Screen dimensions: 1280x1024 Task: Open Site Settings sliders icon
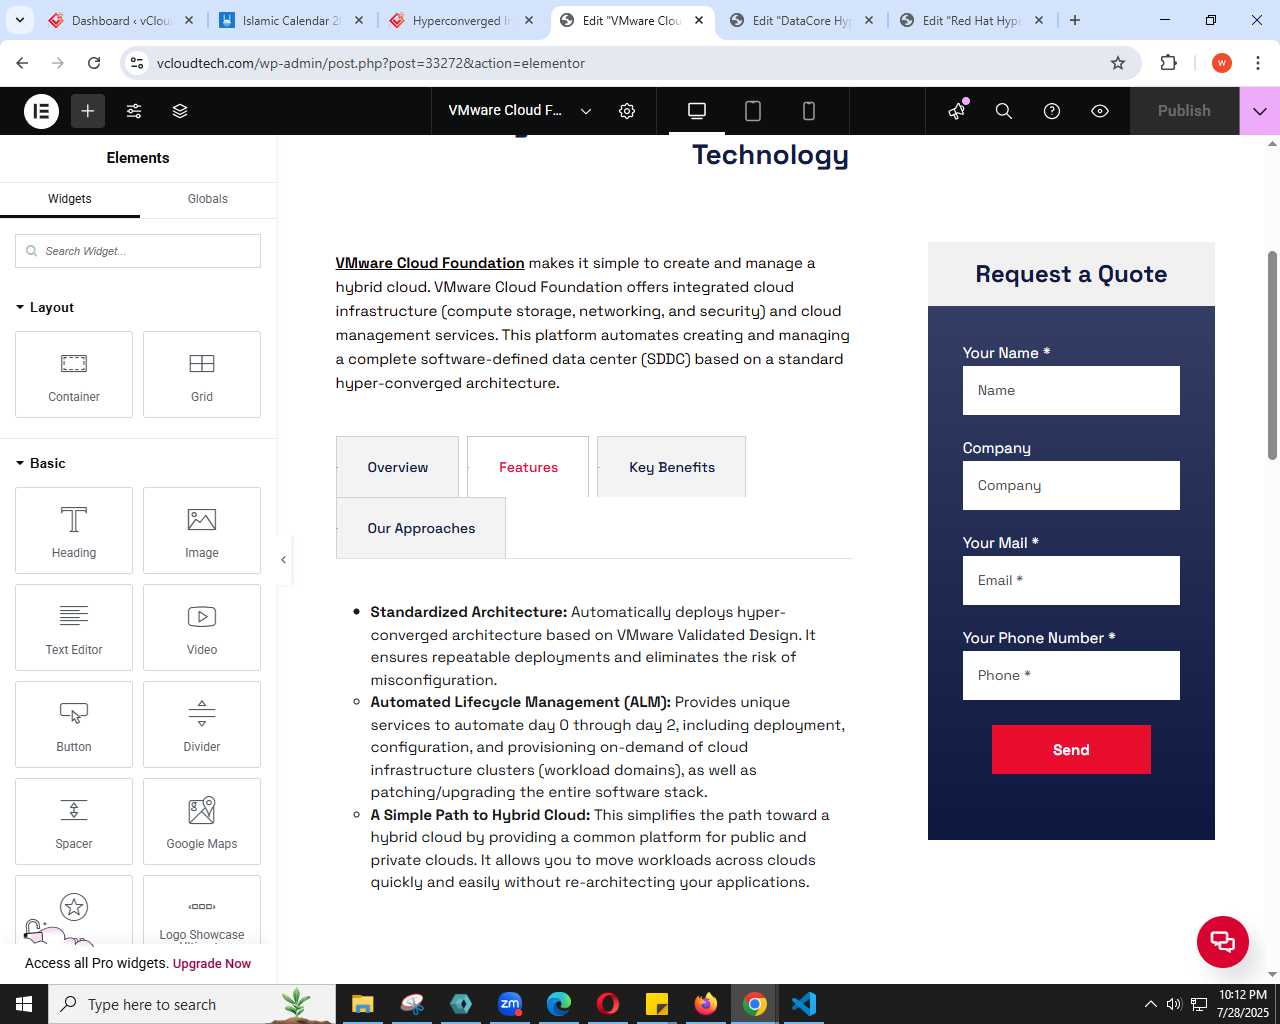(134, 111)
